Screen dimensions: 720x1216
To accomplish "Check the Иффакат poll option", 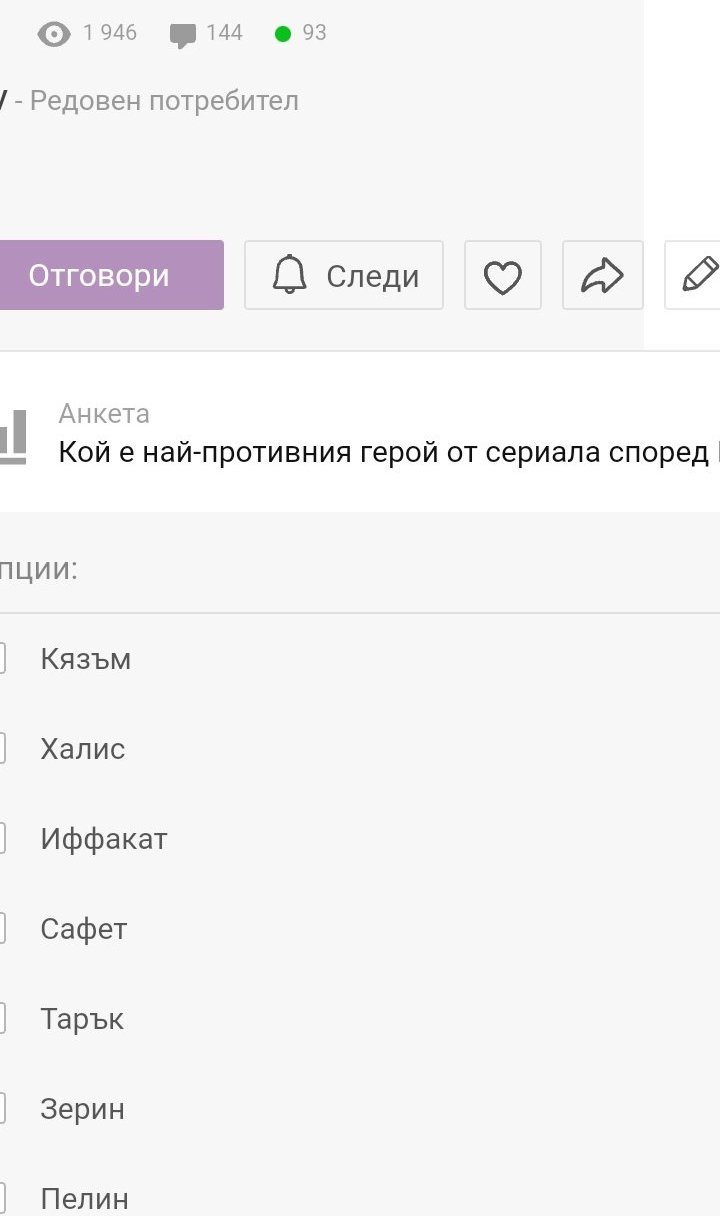I will click(x=3, y=839).
